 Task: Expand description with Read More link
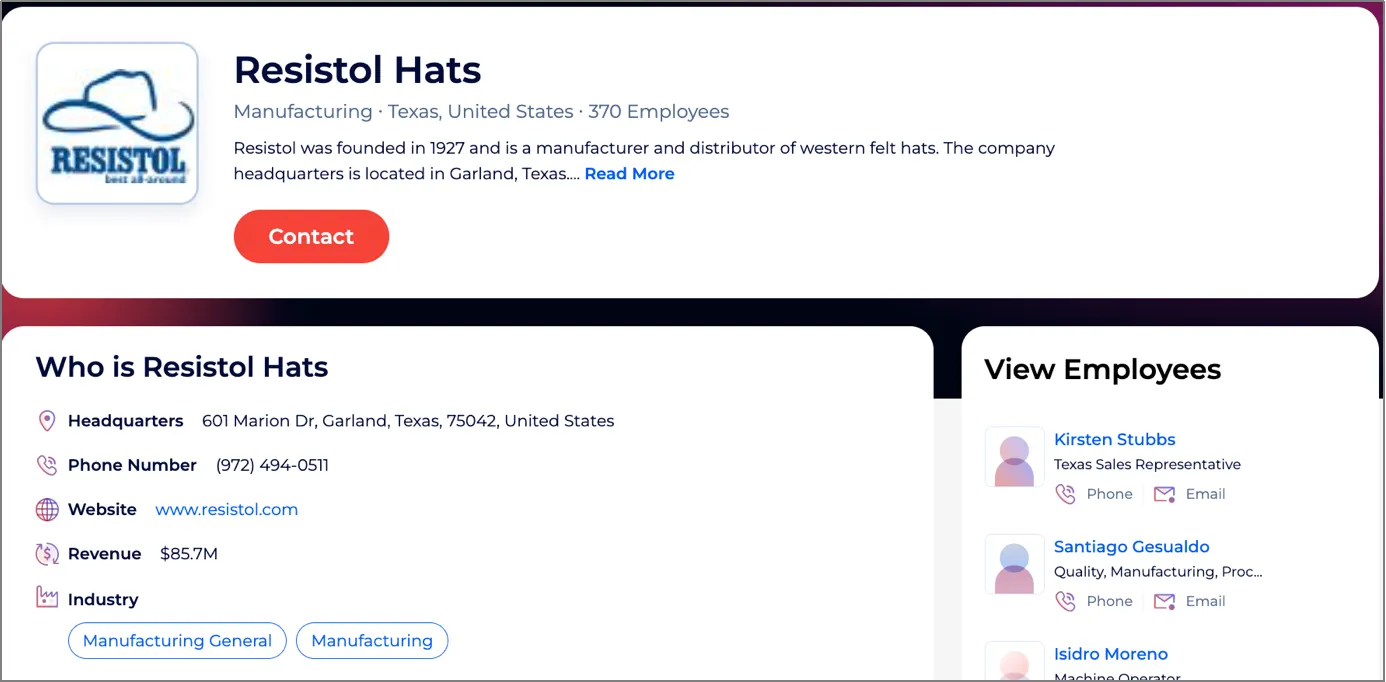pos(629,174)
